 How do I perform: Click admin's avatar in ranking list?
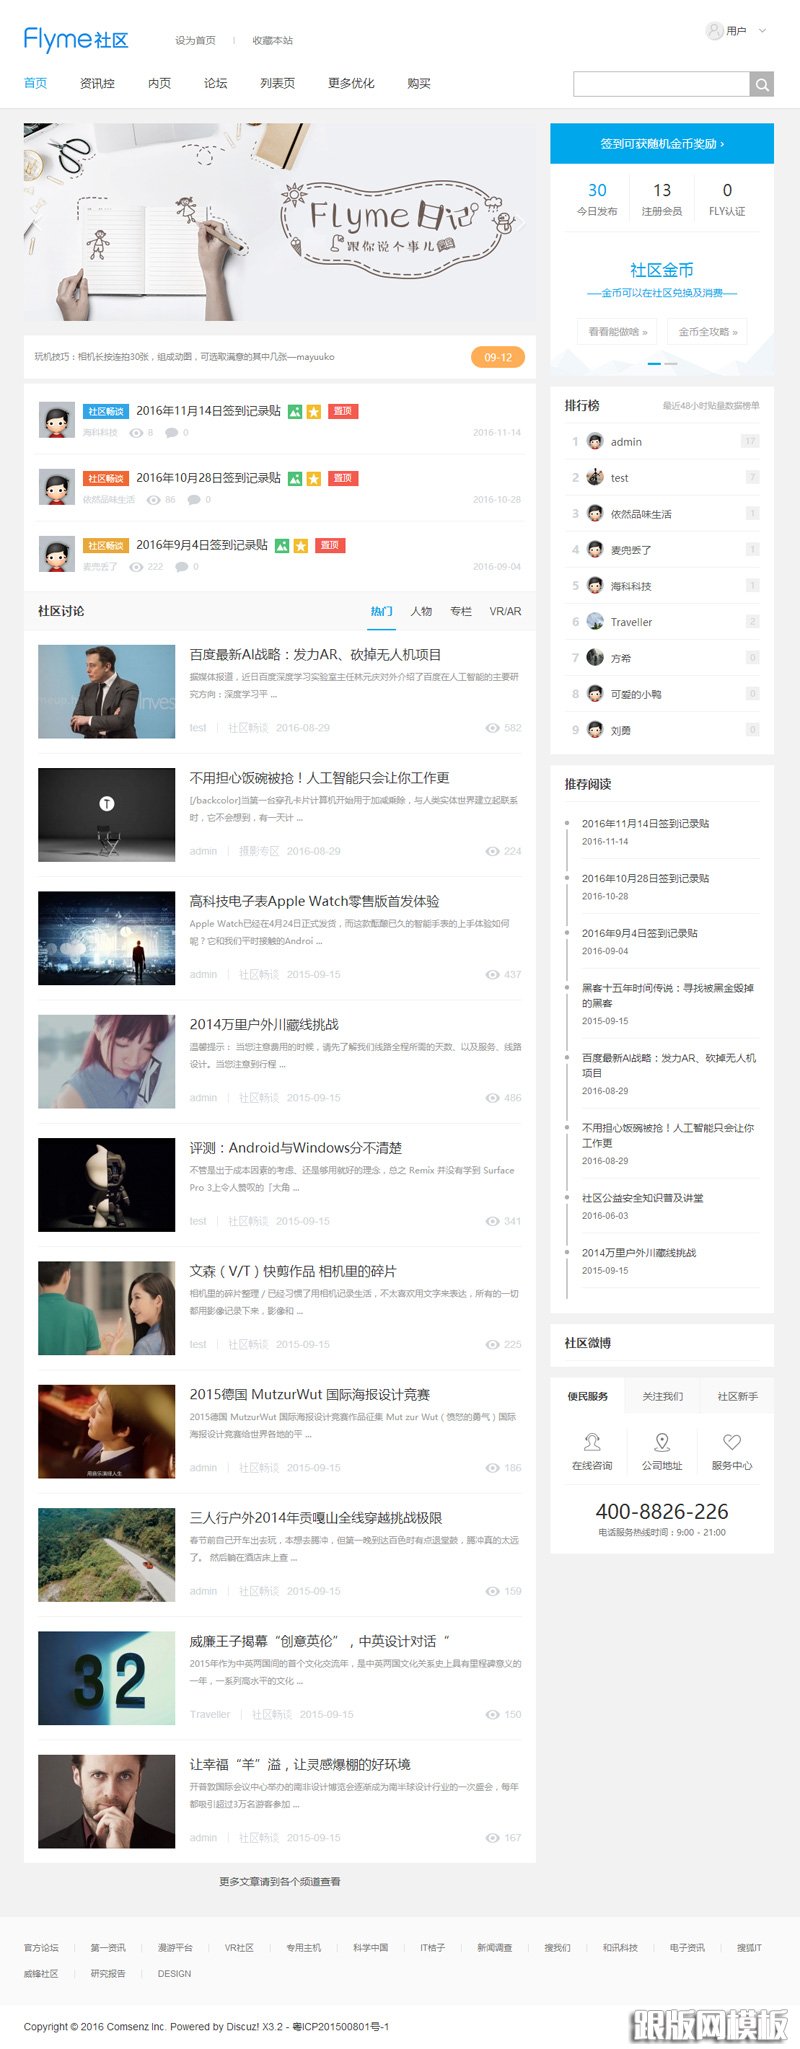(595, 441)
